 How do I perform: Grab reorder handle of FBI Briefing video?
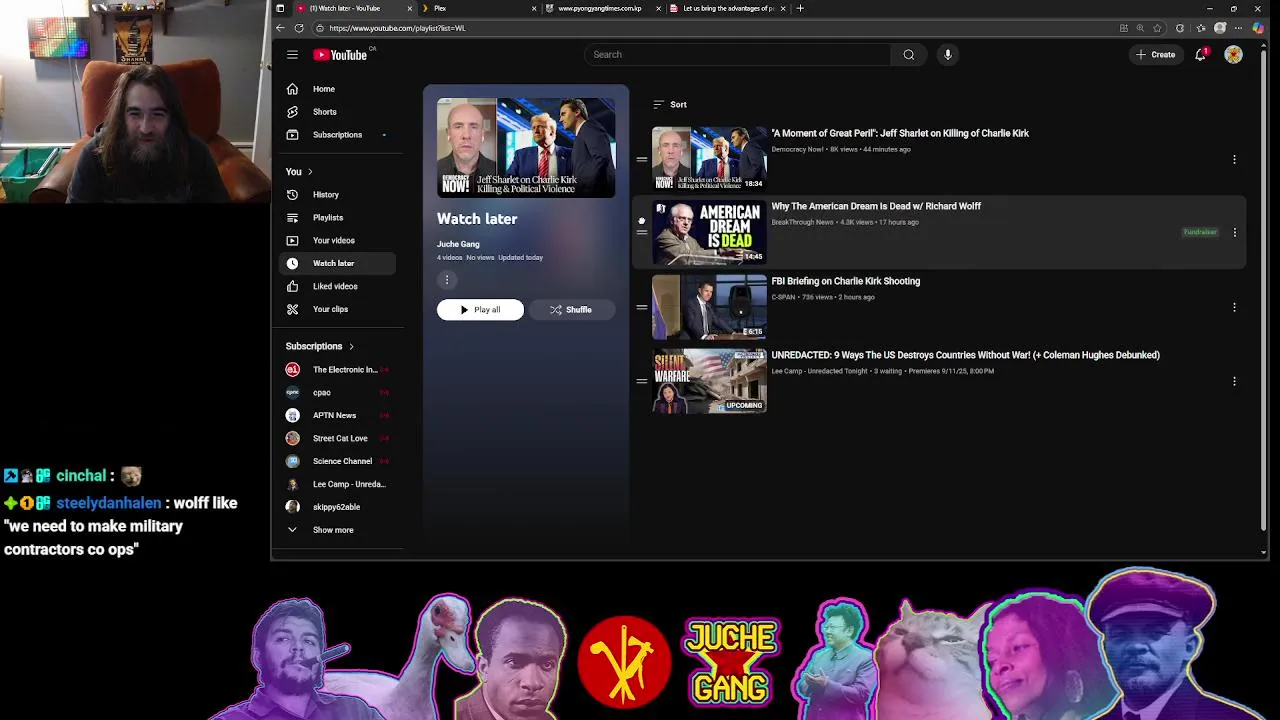click(641, 307)
